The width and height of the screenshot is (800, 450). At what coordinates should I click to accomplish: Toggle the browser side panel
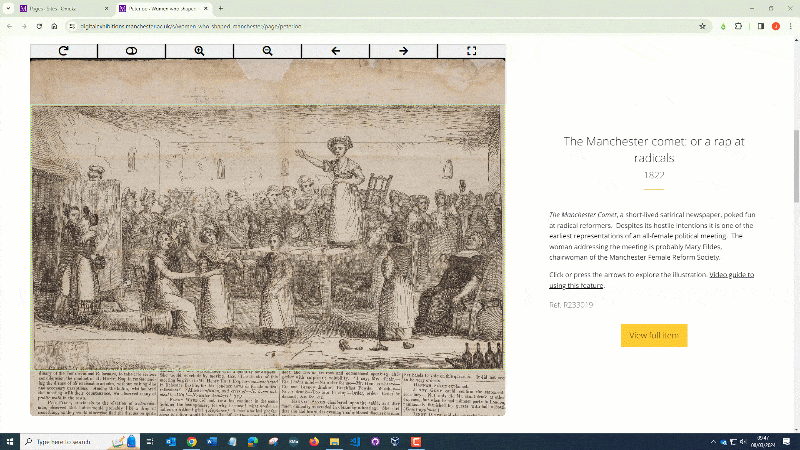[x=761, y=26]
